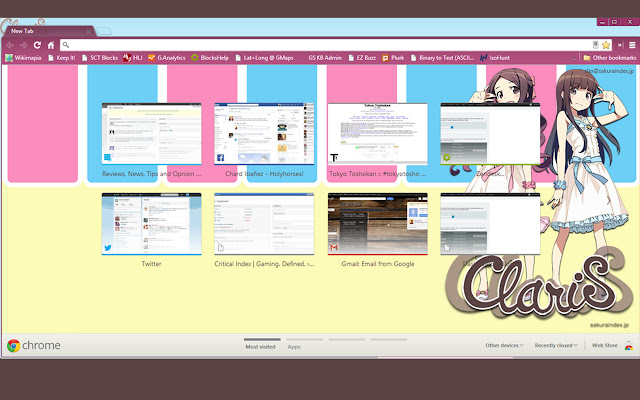640x400 pixels.
Task: Open a new tab with the plus button
Action: tap(104, 31)
